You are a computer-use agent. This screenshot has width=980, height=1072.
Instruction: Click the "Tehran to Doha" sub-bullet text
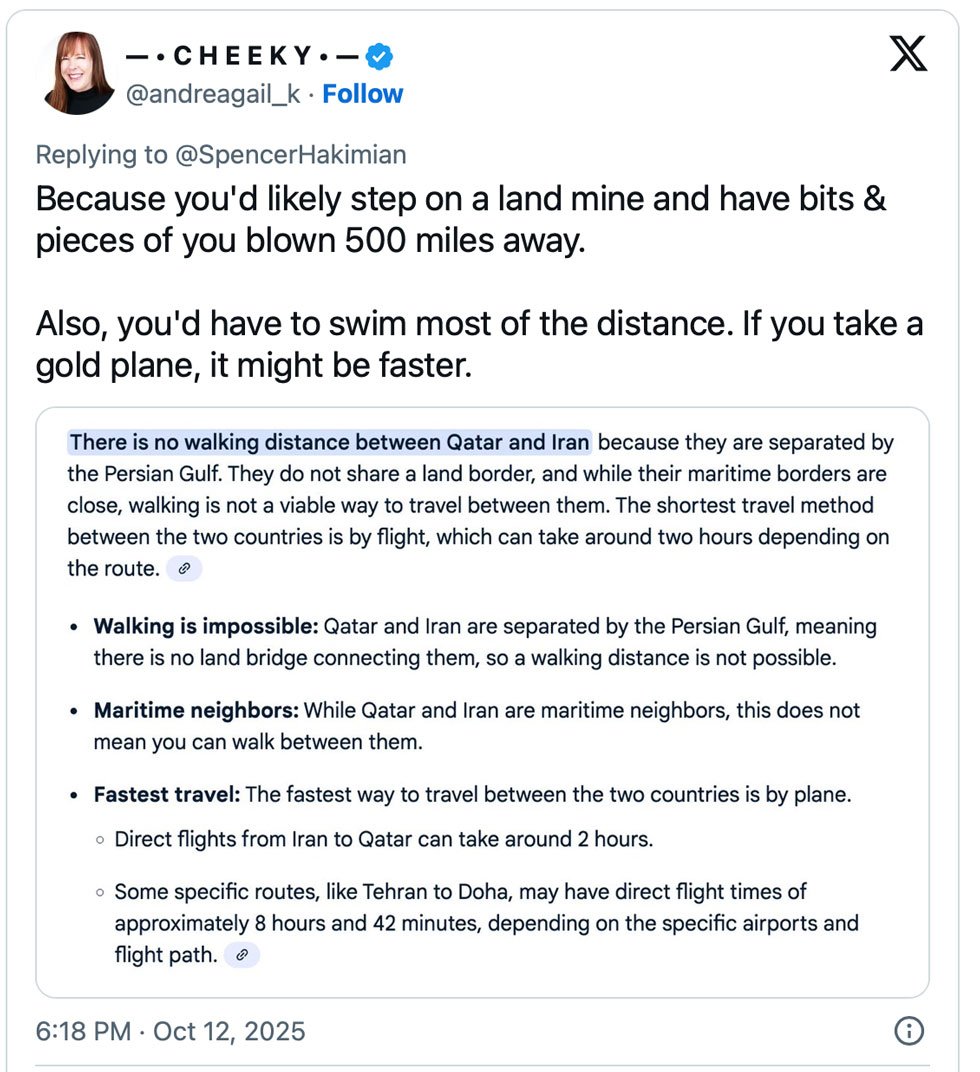tap(486, 923)
